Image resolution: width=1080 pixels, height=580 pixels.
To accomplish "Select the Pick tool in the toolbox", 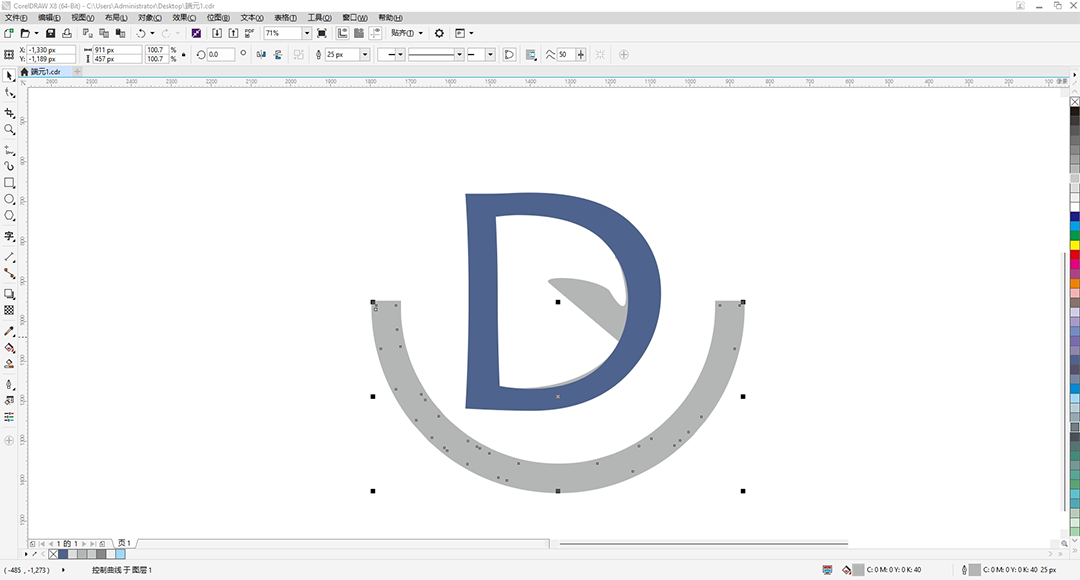I will (9, 75).
